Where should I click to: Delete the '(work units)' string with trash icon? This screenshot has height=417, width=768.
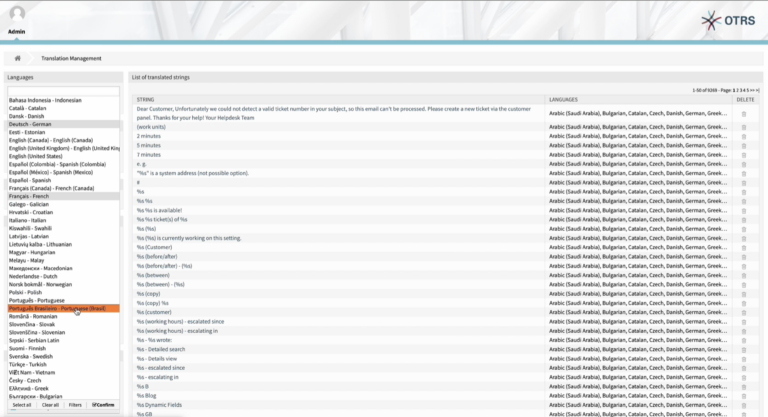tap(744, 127)
